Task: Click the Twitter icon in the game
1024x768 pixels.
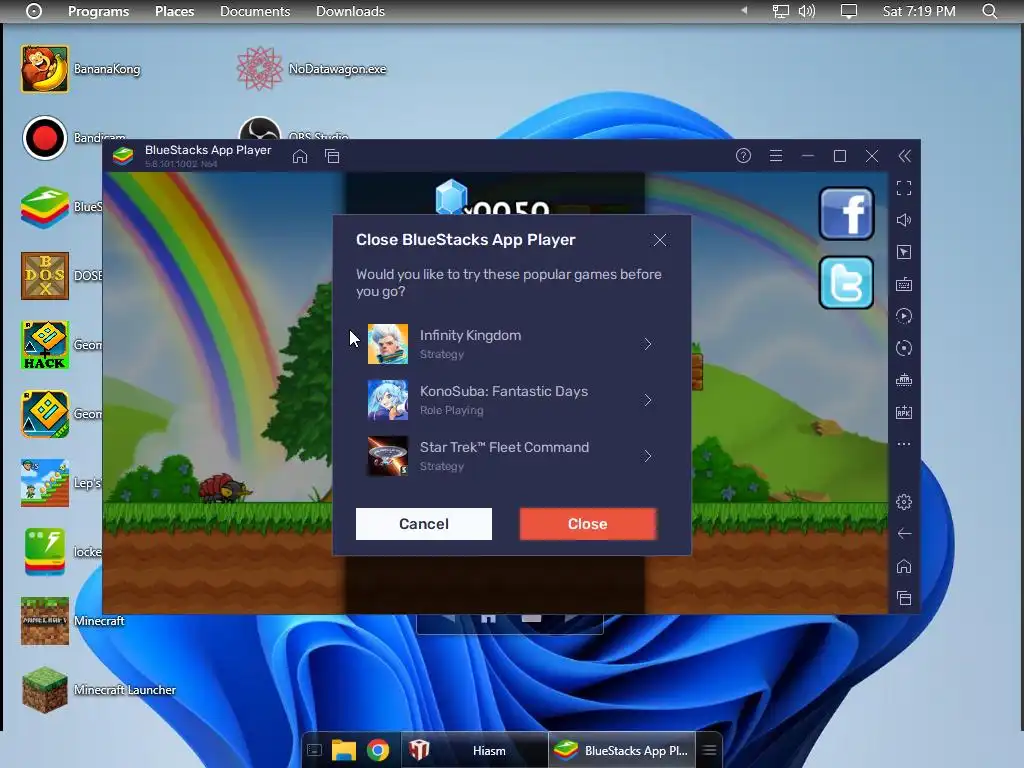Action: point(846,283)
